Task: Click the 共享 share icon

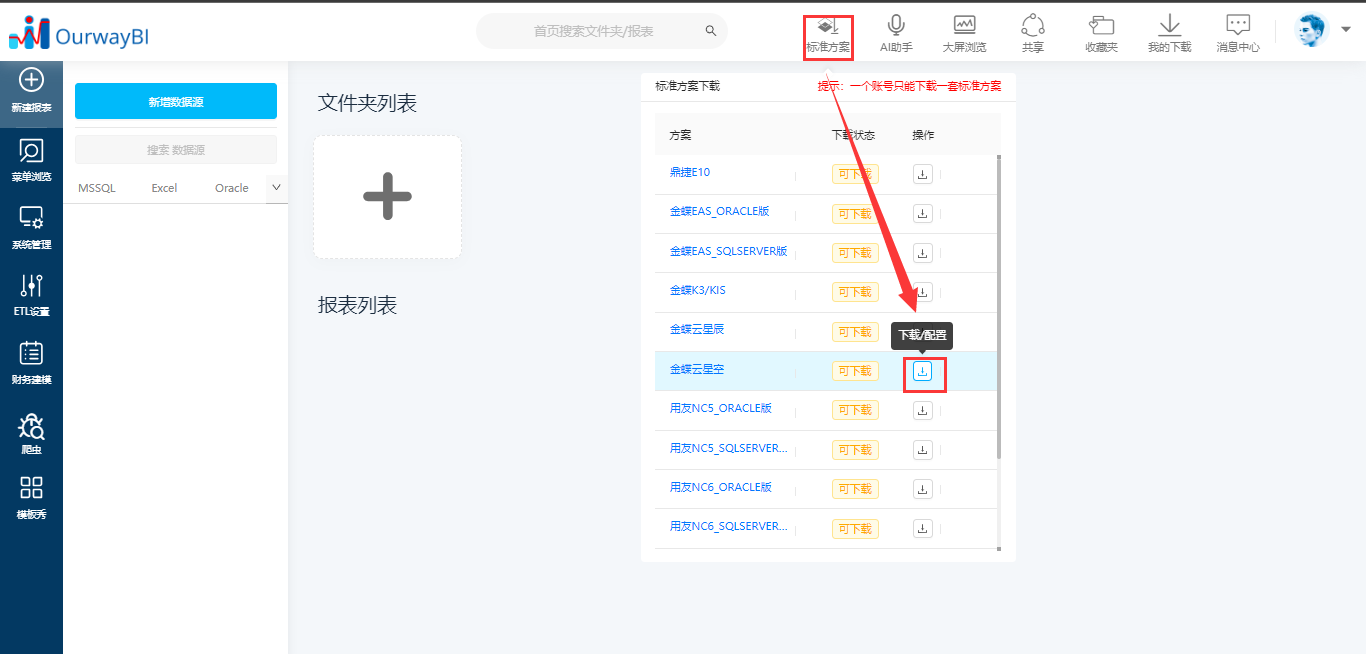Action: (x=1033, y=35)
